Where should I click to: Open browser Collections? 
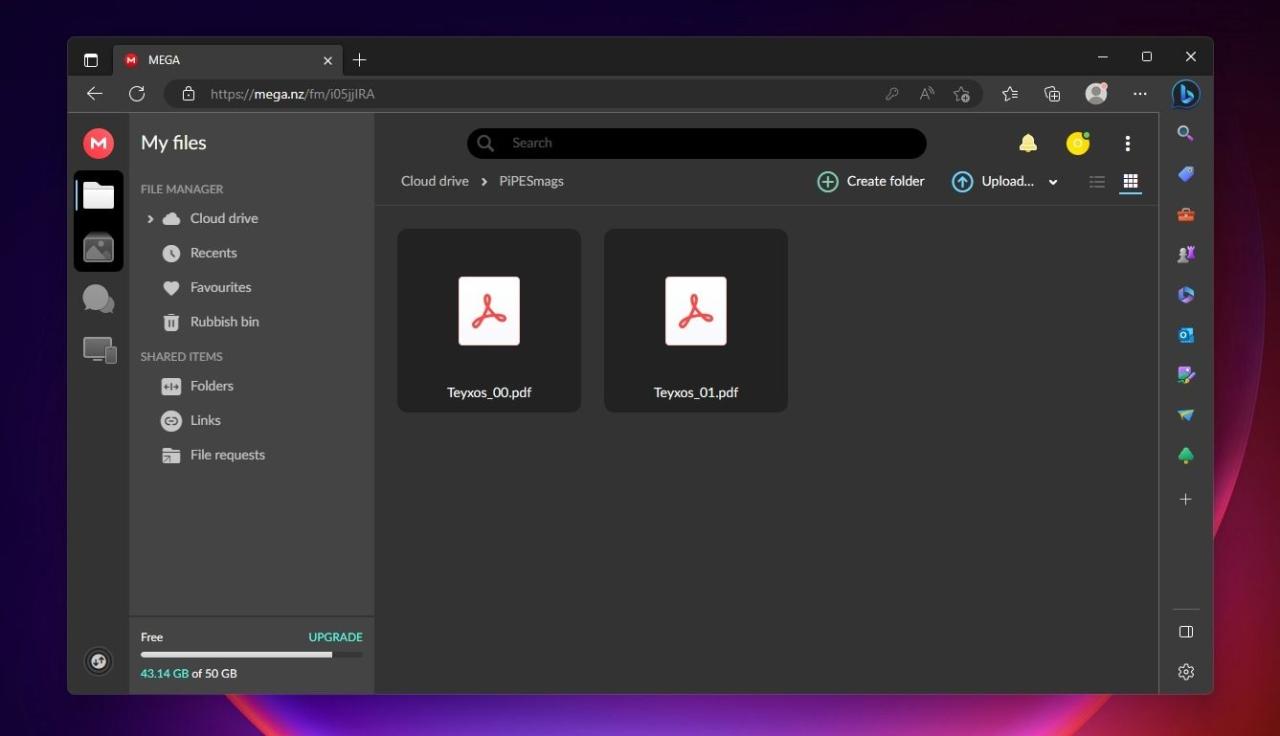click(x=1052, y=94)
